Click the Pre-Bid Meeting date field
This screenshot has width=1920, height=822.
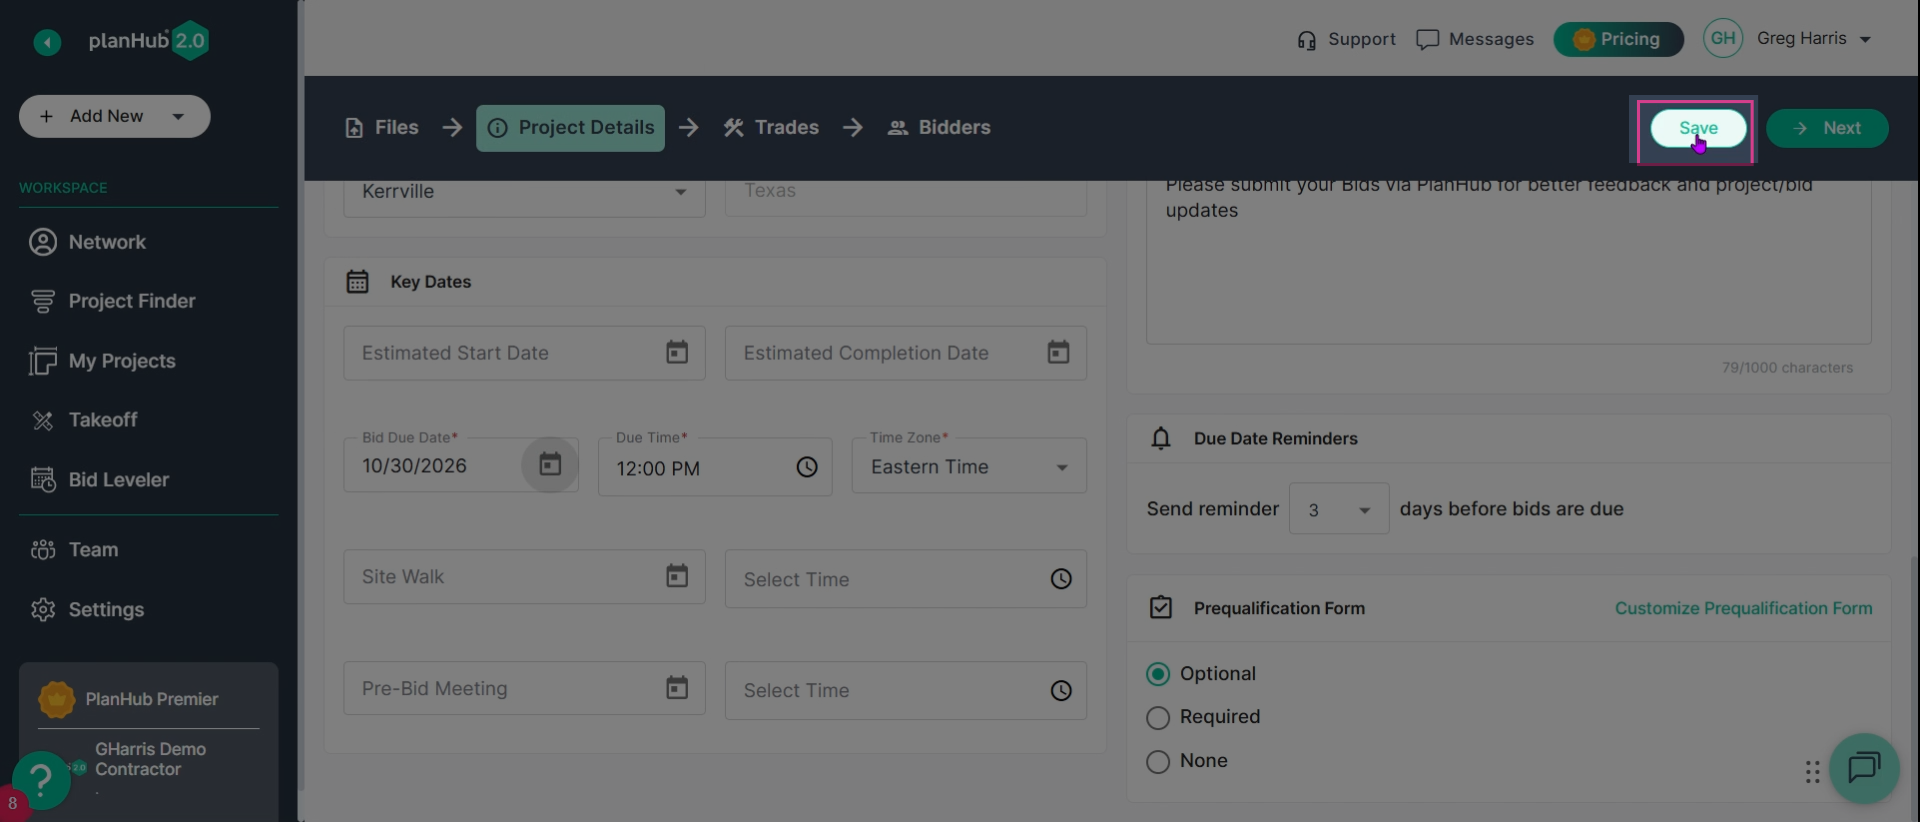coord(524,688)
